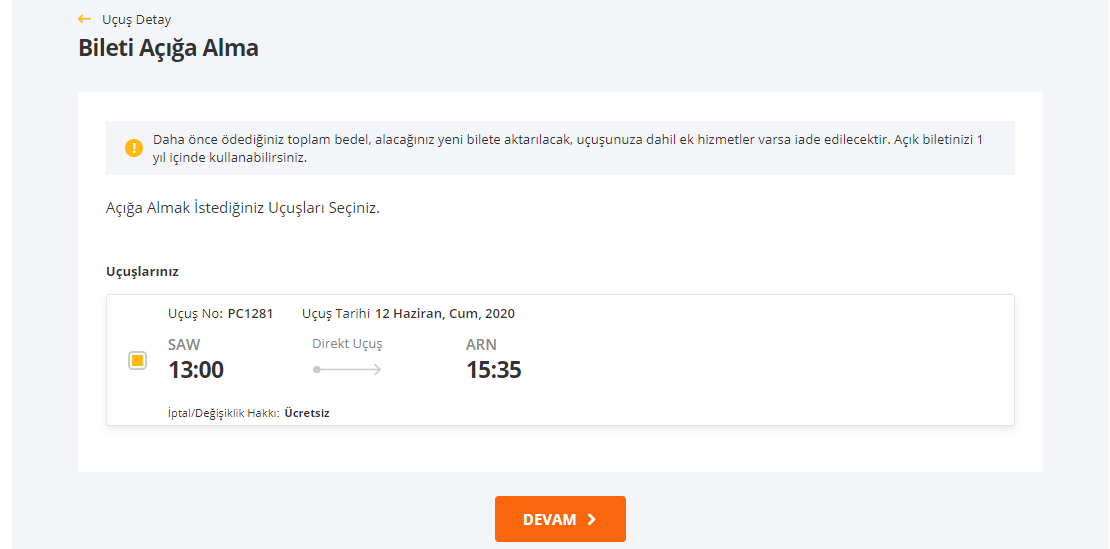Click the chevron on the DEVAM button

(x=592, y=519)
